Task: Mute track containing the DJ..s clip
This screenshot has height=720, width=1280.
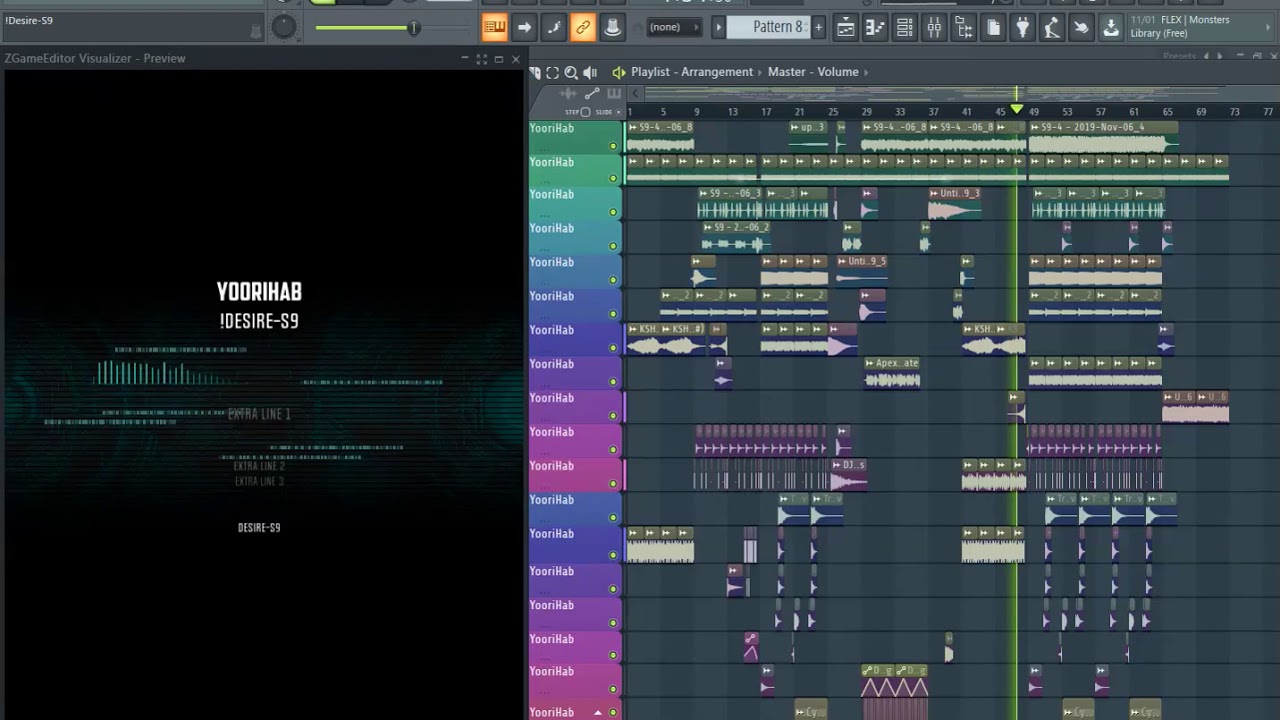Action: (613, 484)
